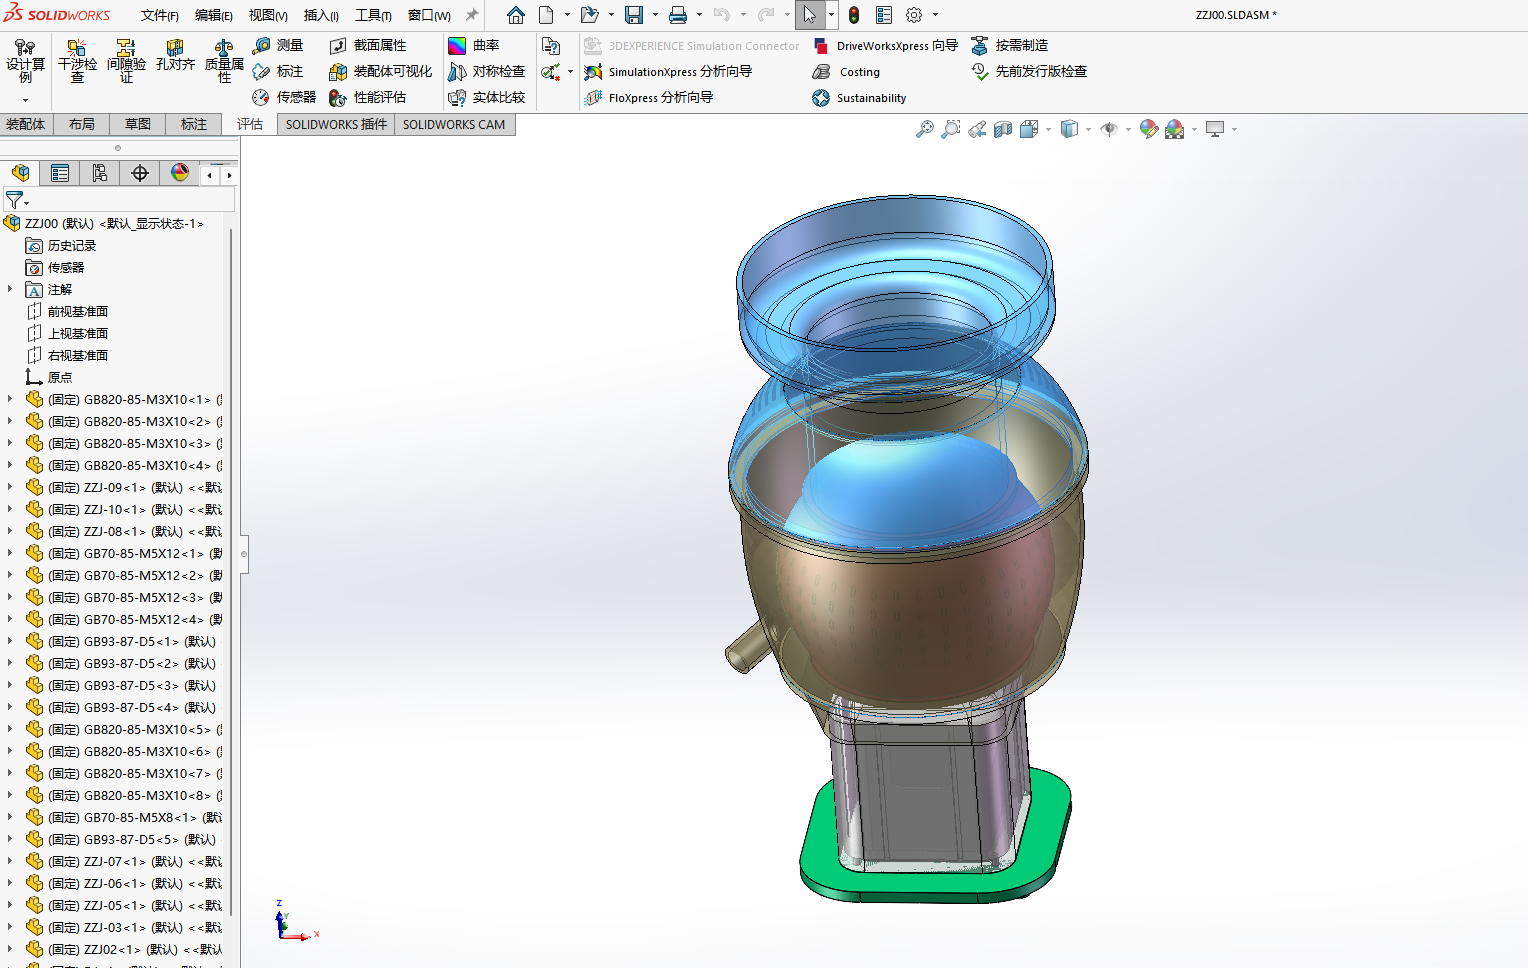Screen dimensions: 1528x968
Task: Open the Options gear icon
Action: click(x=914, y=15)
